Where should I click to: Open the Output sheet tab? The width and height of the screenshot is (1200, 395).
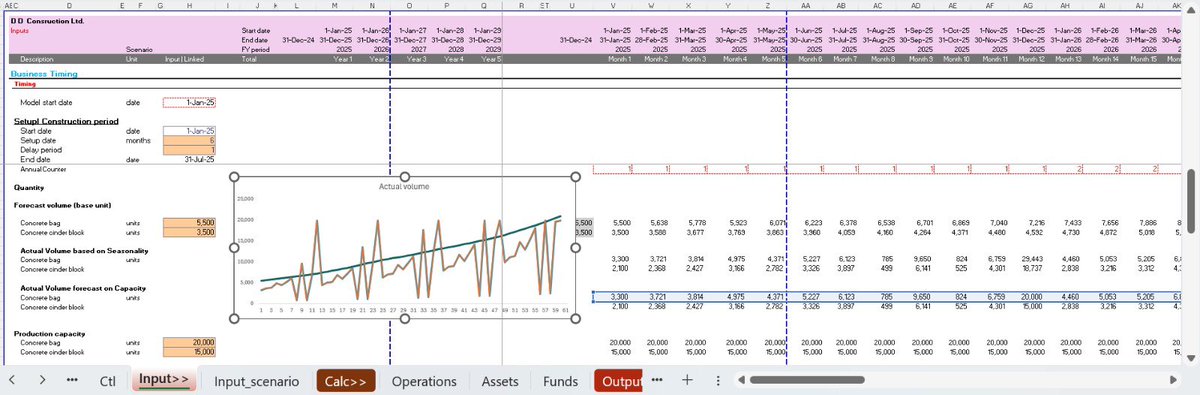pyautogui.click(x=618, y=381)
